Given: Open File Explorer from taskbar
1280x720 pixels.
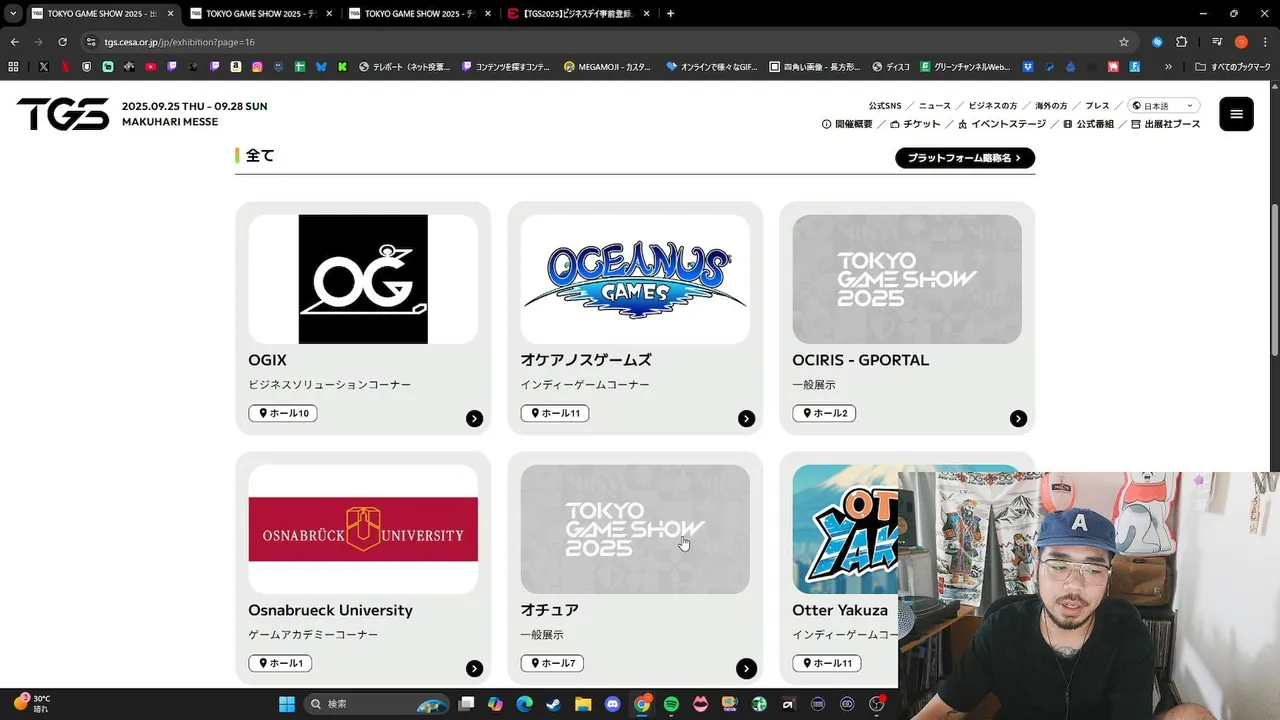Looking at the screenshot, I should (583, 704).
